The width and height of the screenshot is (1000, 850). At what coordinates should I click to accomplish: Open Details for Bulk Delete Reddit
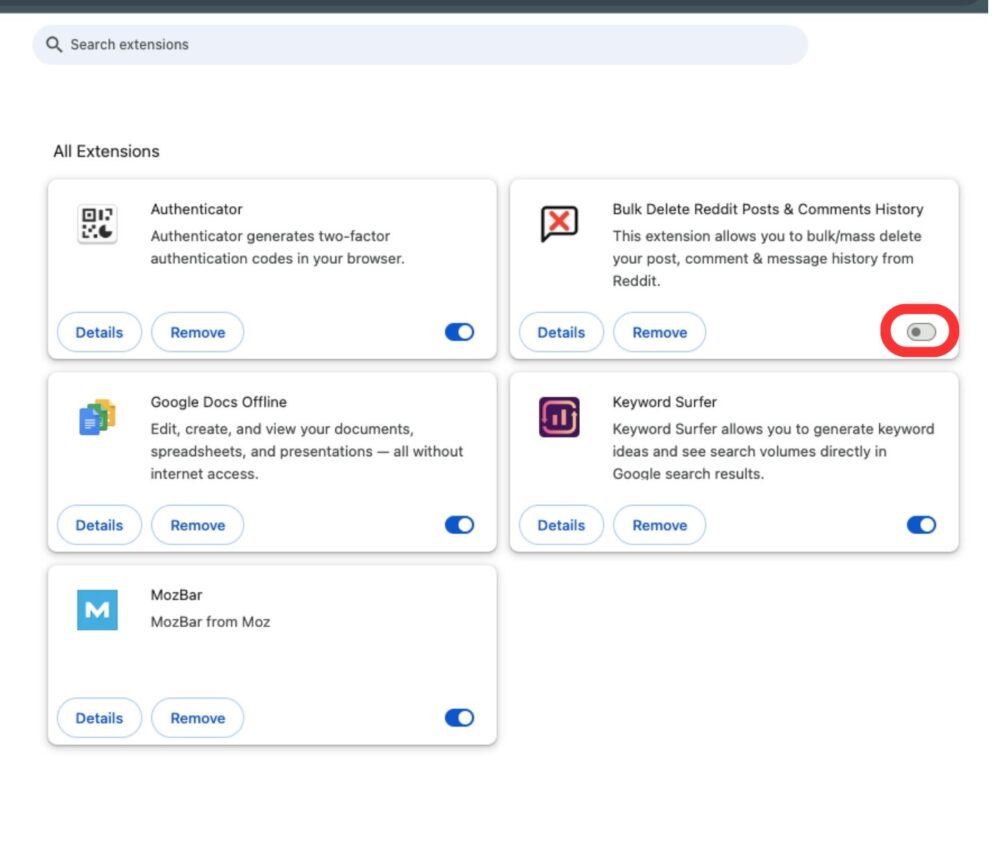561,331
